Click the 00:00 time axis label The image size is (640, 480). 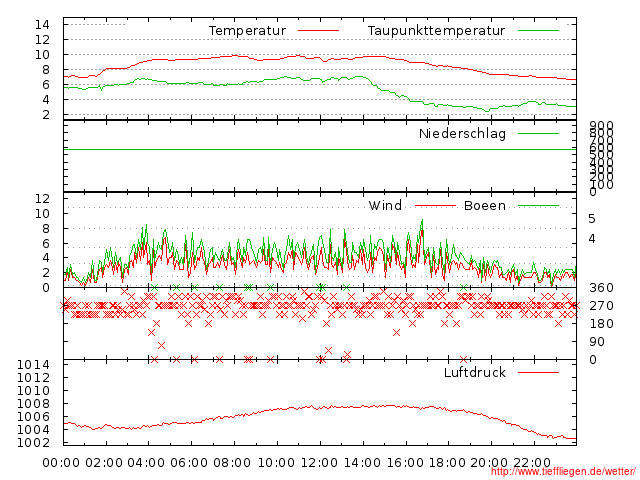pos(61,463)
